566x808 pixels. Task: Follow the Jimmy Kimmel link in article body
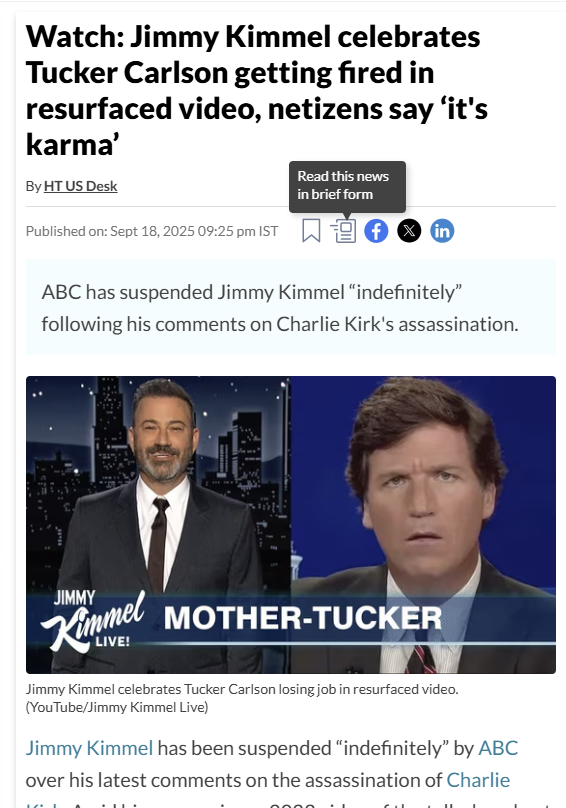89,748
